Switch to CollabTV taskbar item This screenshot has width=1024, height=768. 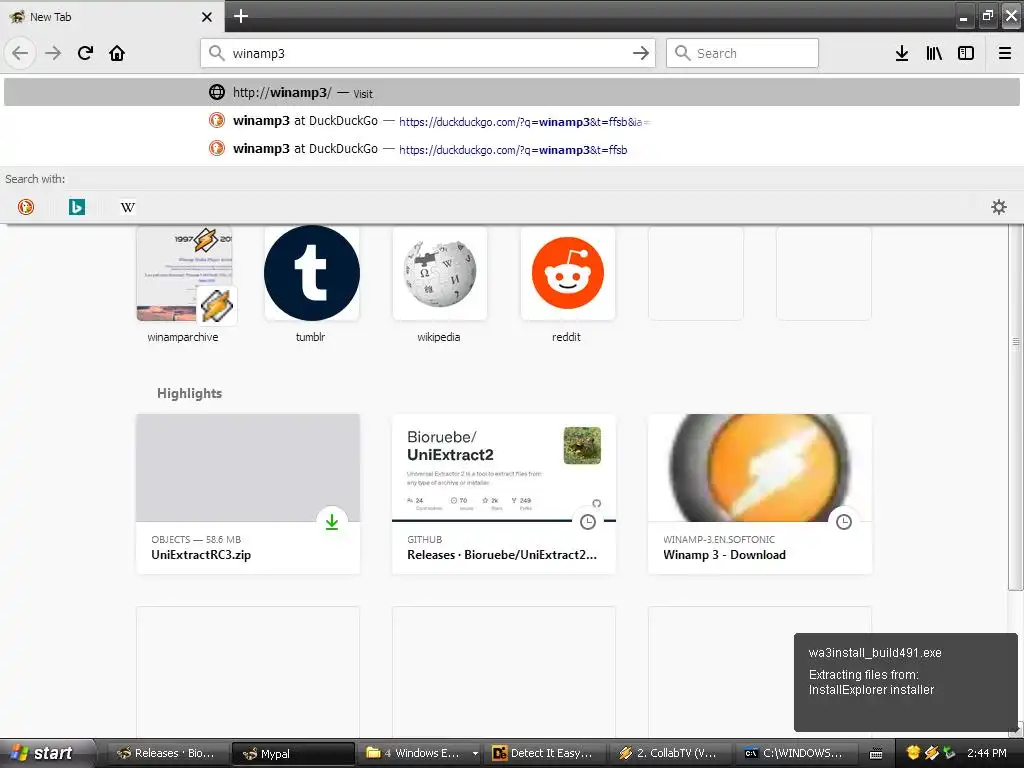[671, 753]
